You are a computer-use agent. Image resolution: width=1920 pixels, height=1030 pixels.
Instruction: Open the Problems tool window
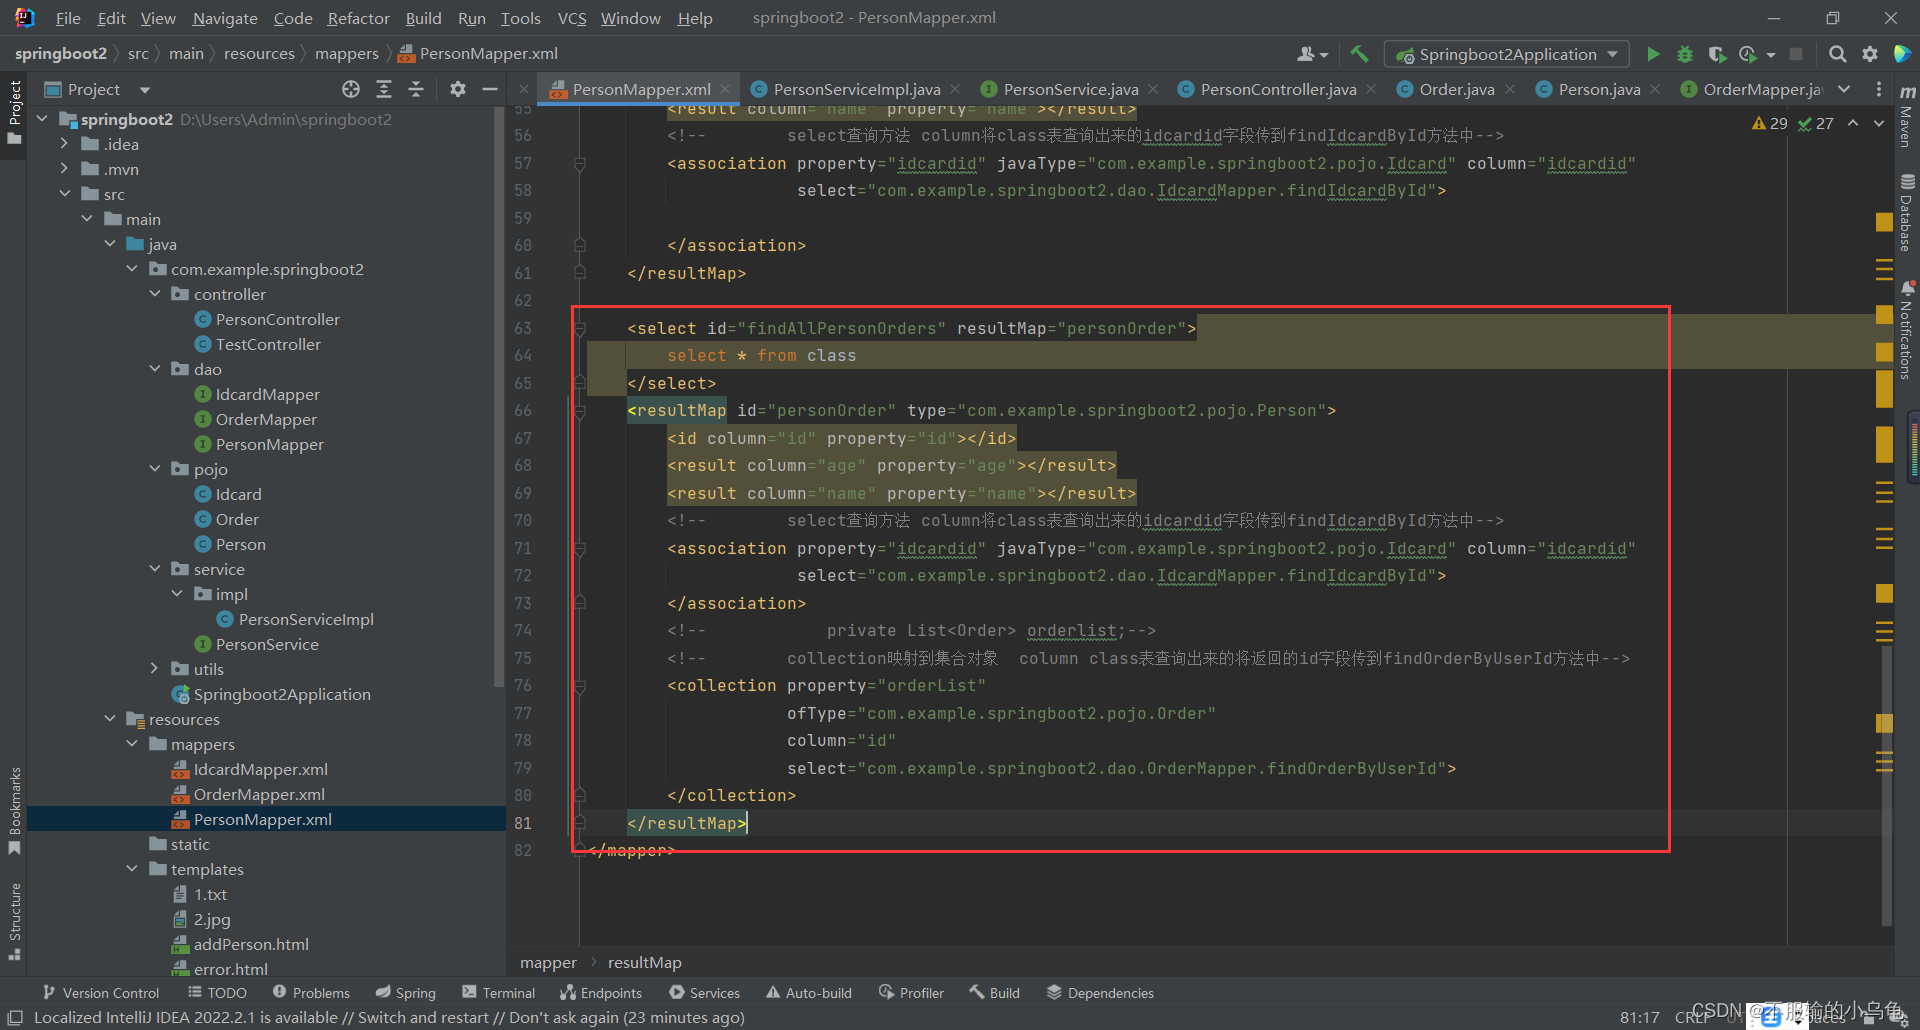311,993
